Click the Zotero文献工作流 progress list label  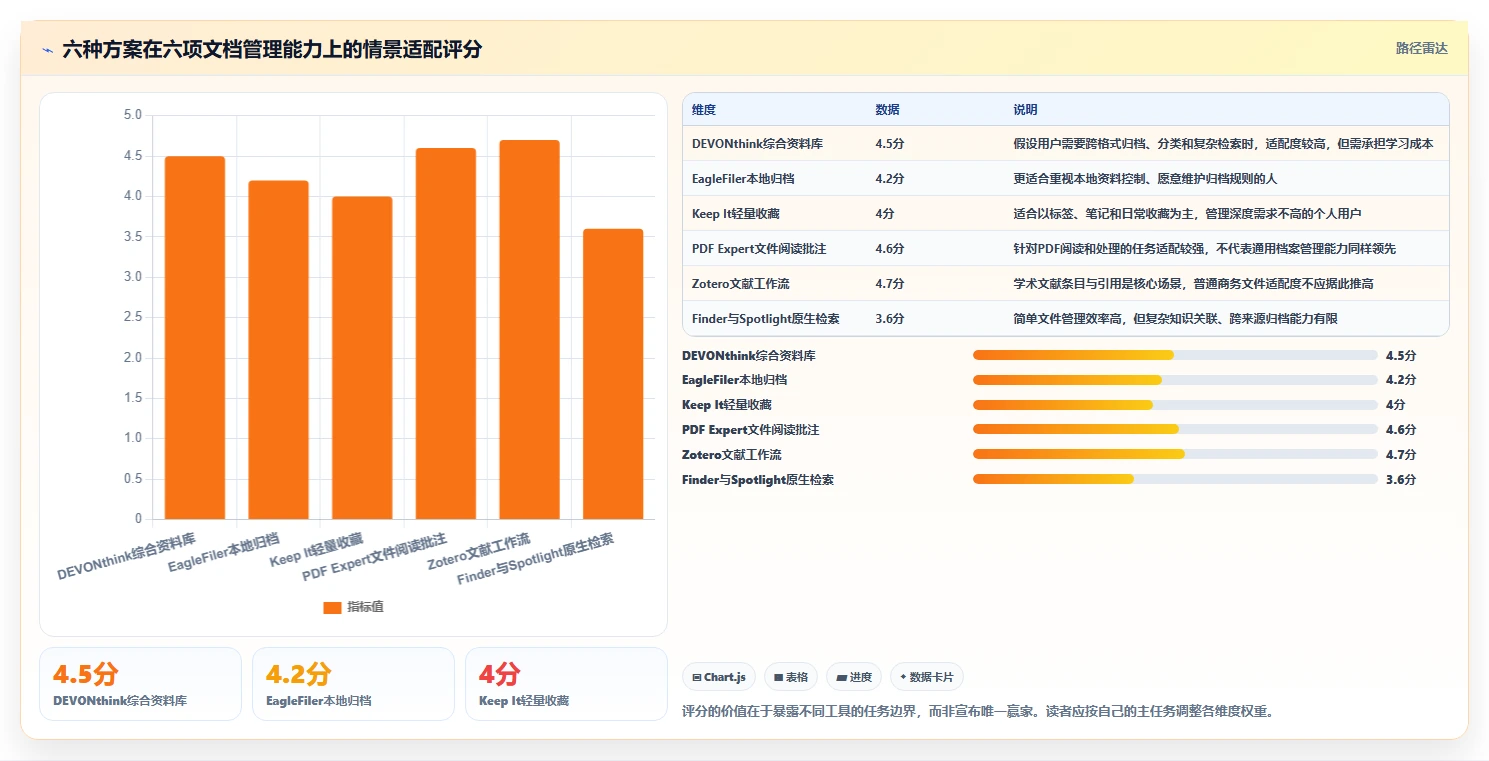731,455
